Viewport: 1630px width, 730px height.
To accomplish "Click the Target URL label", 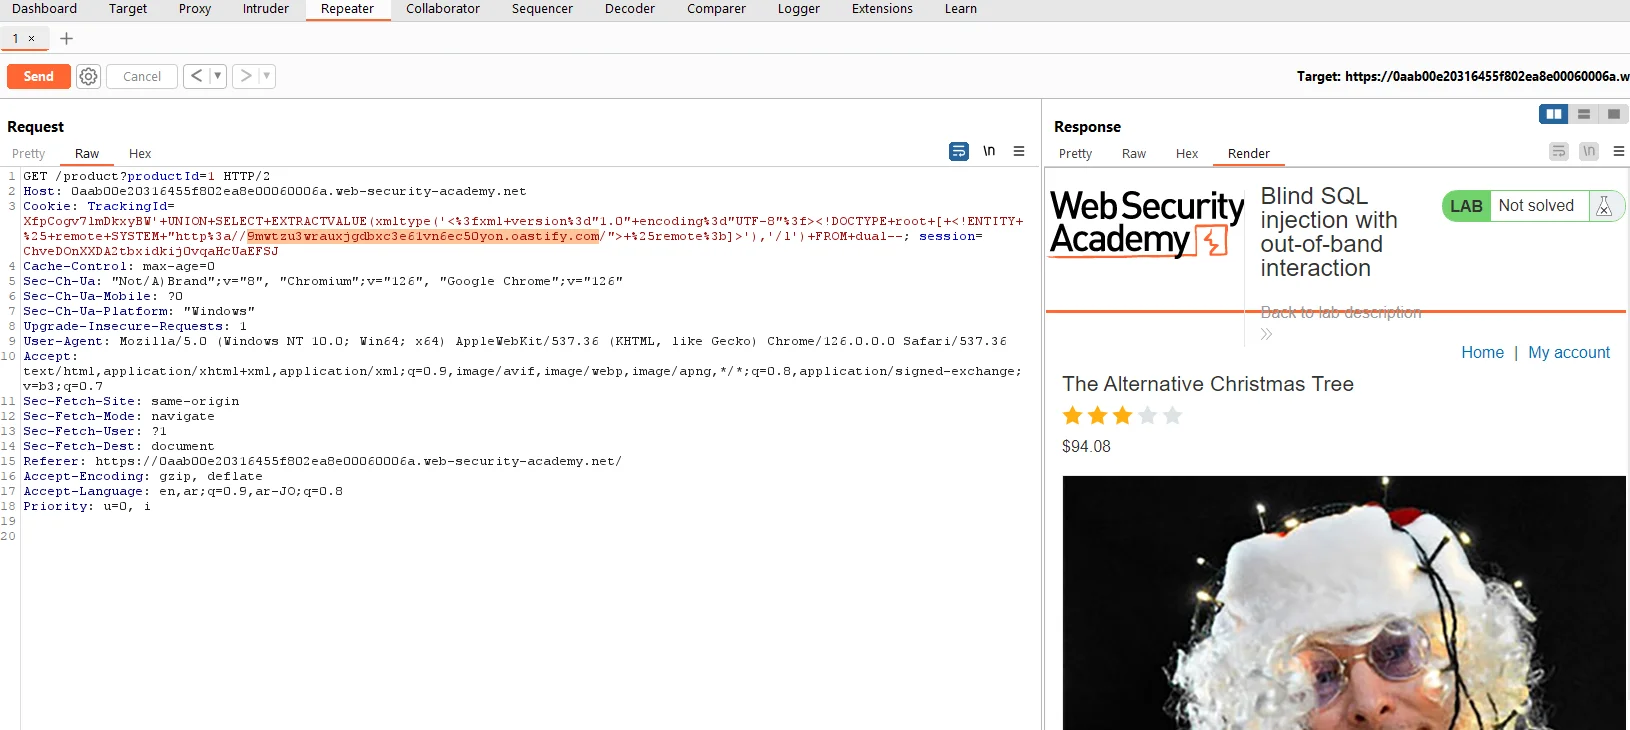I will point(1463,76).
